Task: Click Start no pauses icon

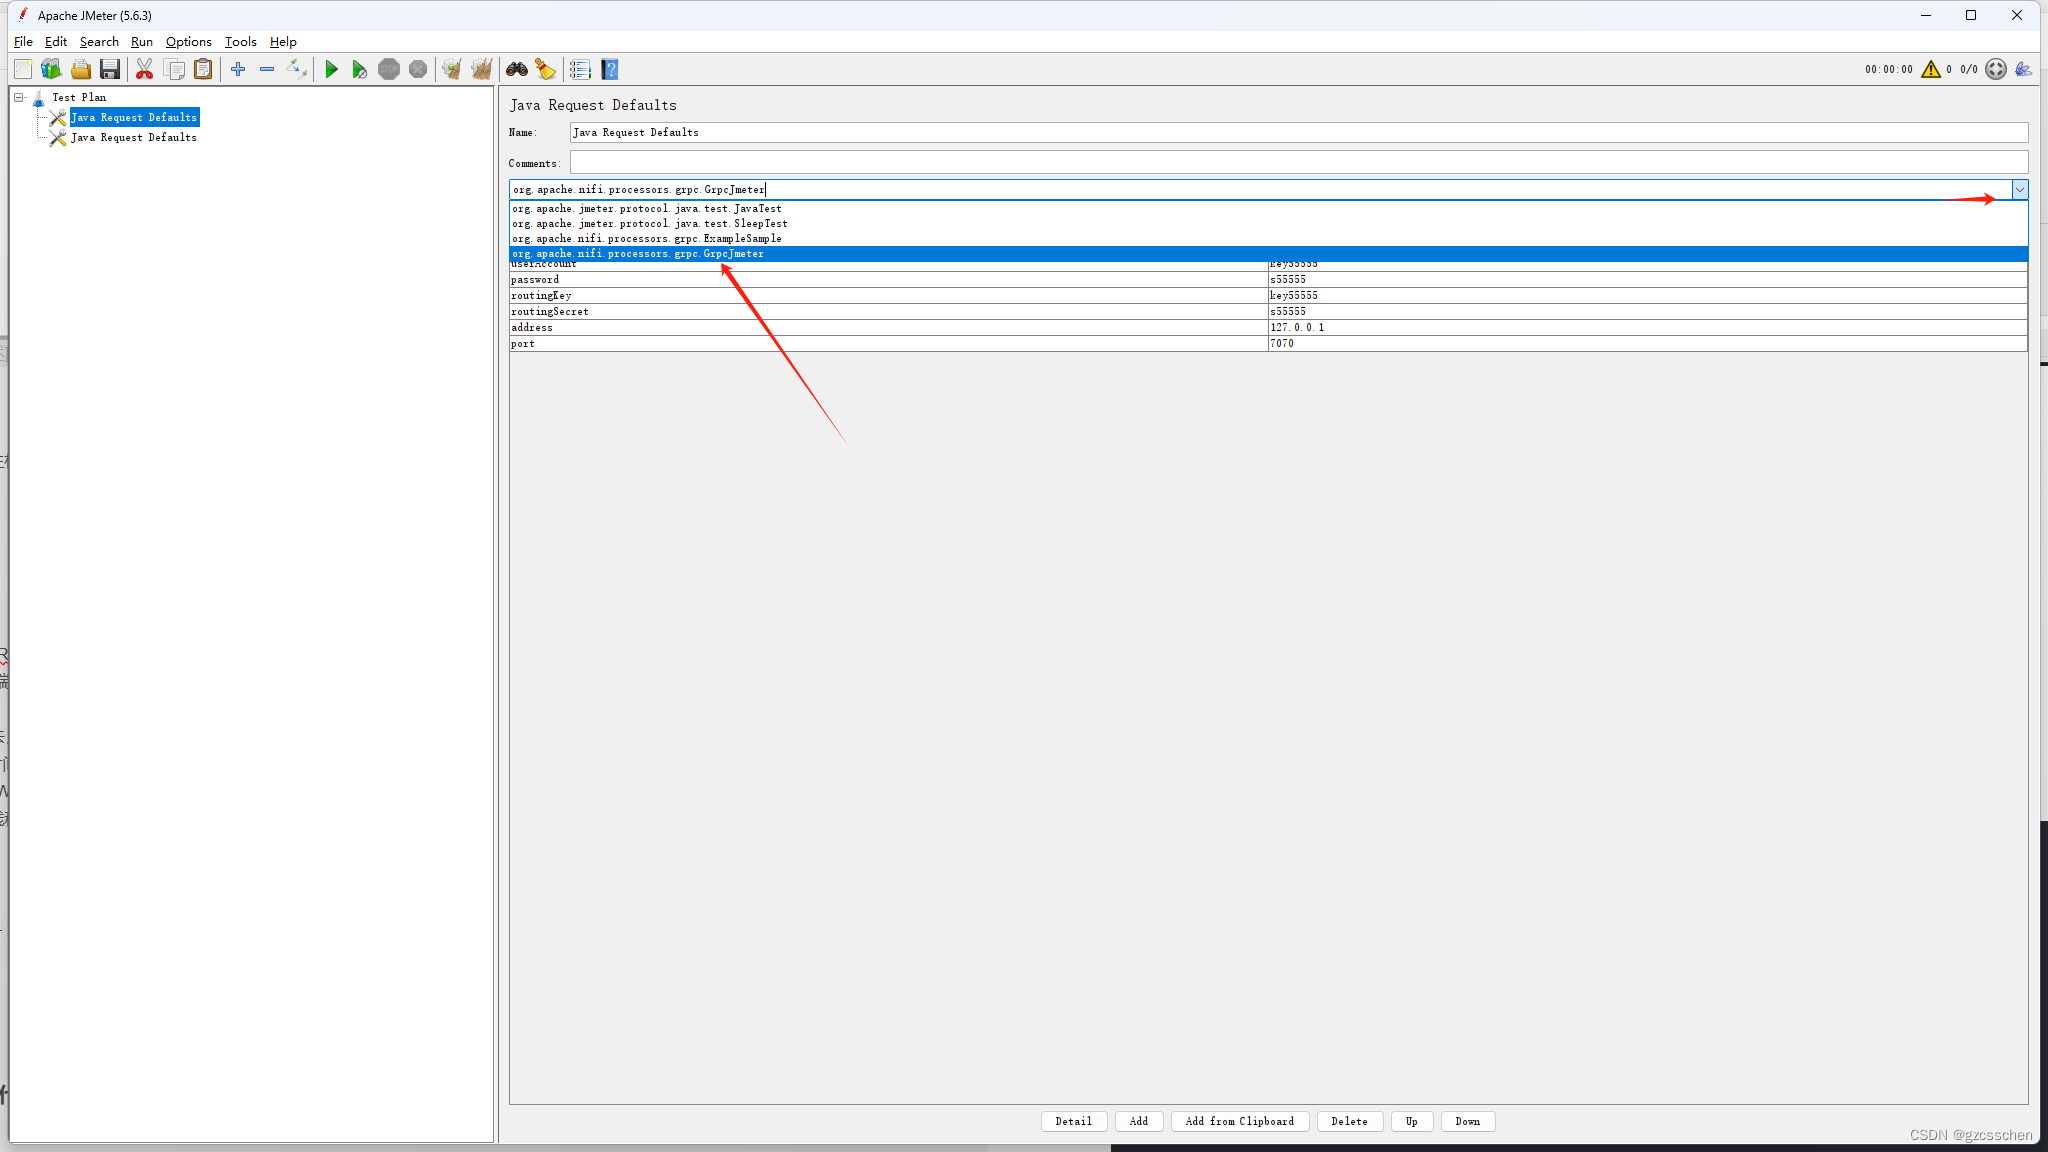Action: coord(359,69)
